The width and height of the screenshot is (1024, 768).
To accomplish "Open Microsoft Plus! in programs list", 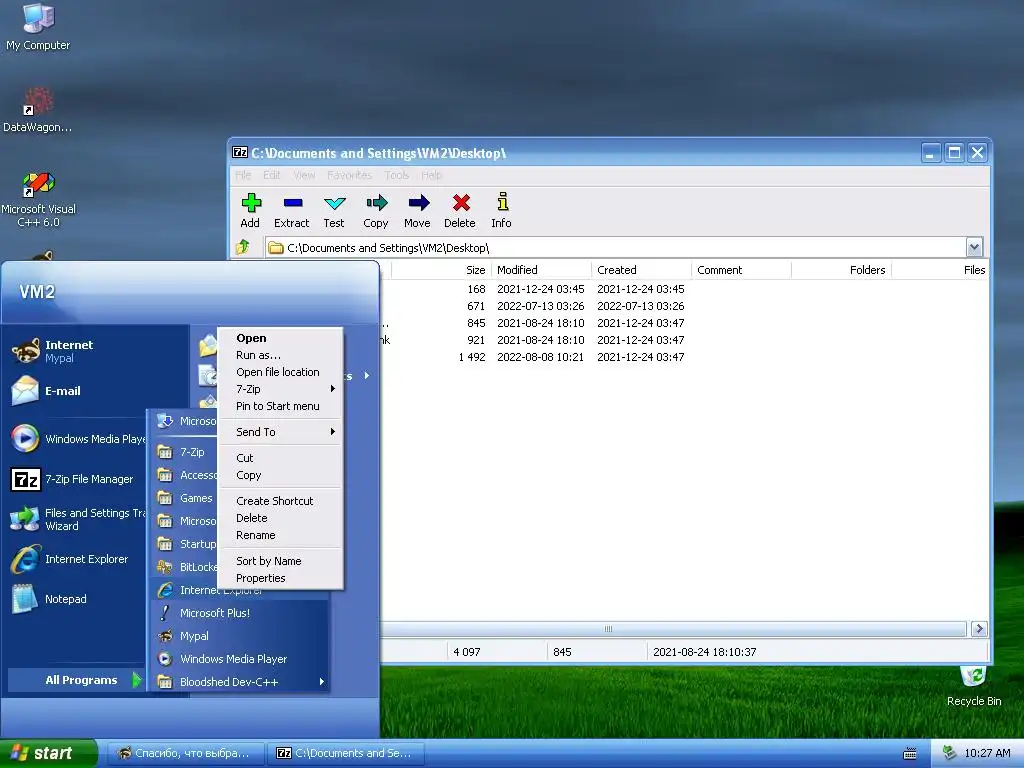I will tap(238, 613).
